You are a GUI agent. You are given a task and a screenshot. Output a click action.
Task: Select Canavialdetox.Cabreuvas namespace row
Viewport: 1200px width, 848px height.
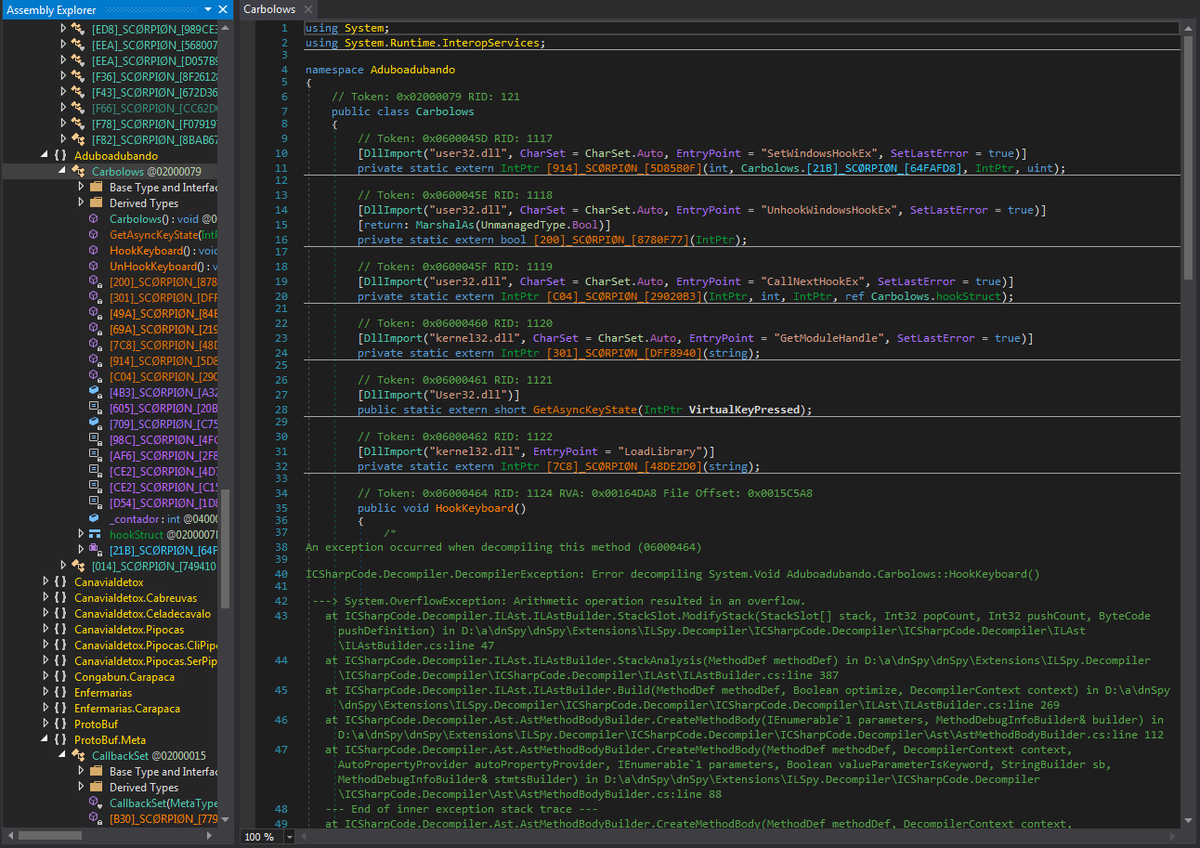pyautogui.click(x=136, y=598)
